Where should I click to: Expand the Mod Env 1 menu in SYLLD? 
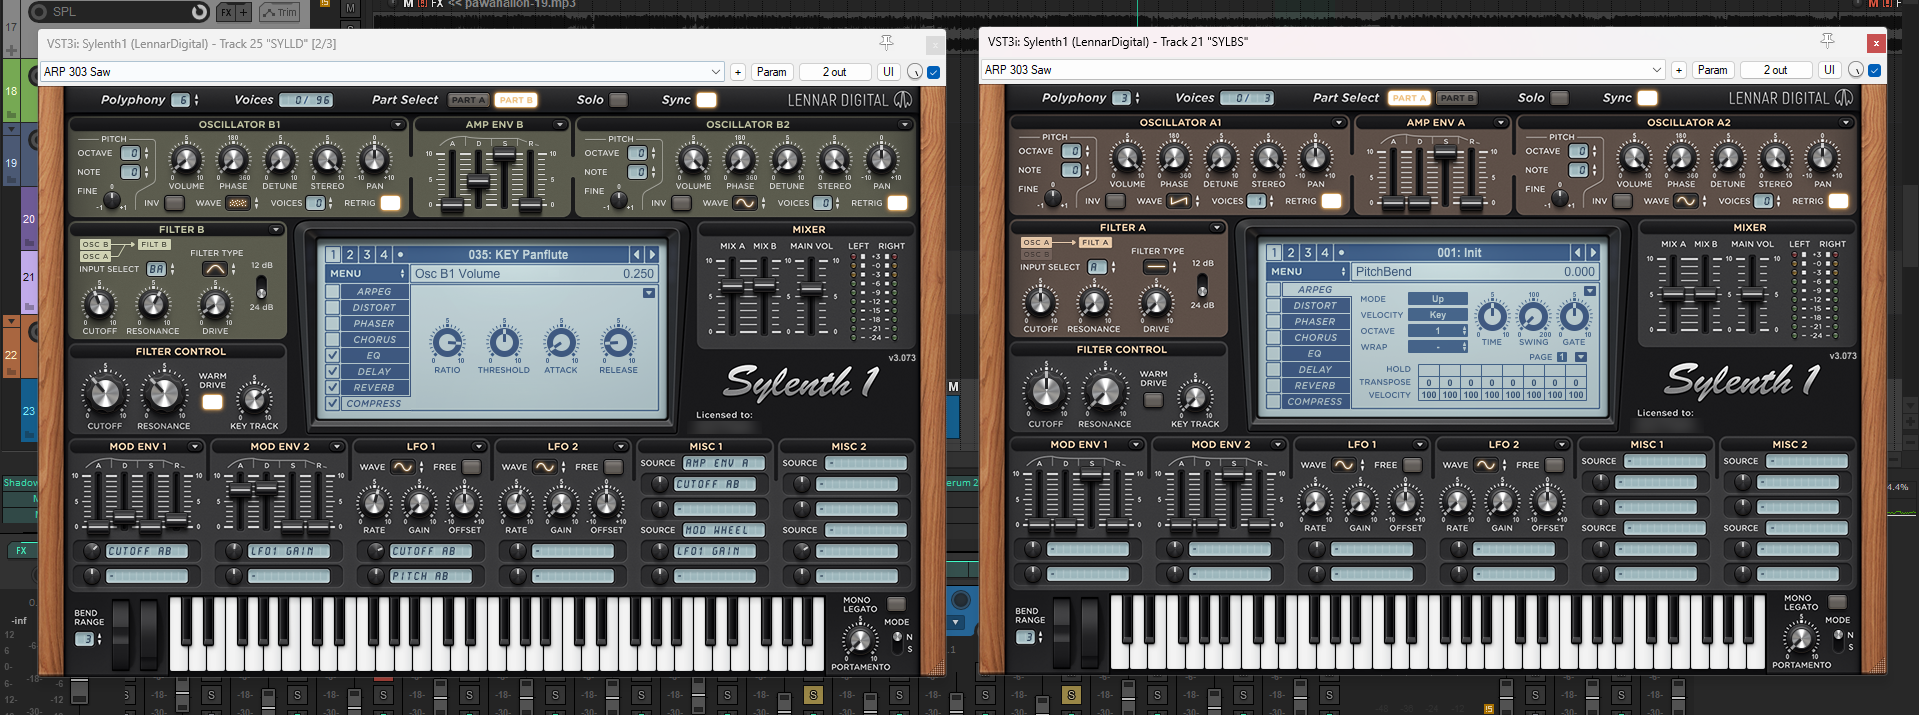click(x=195, y=447)
